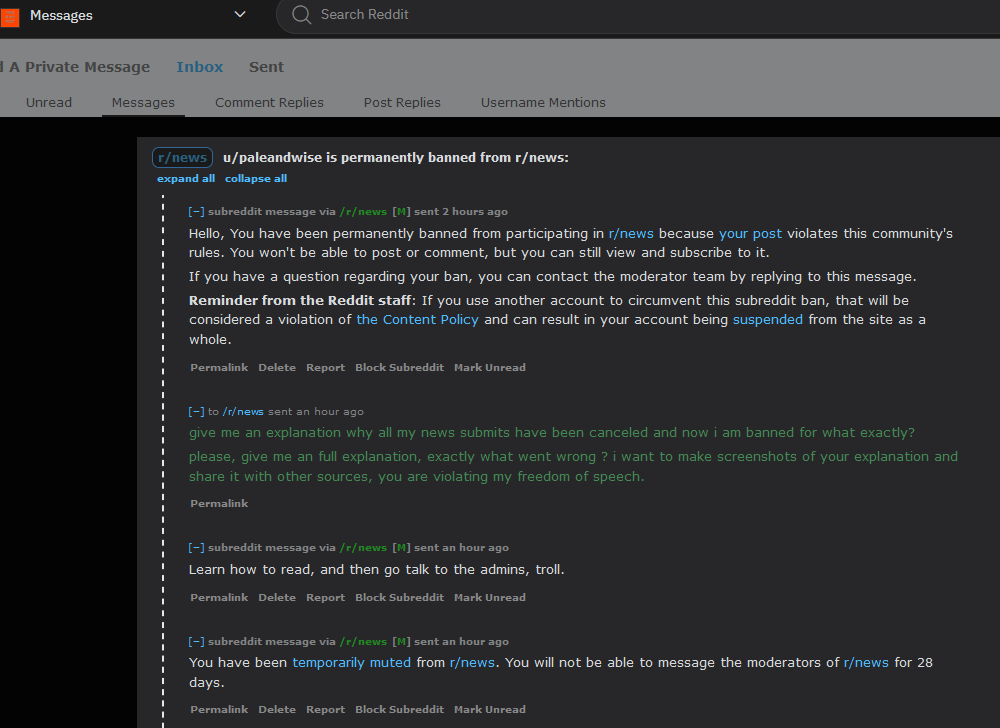Click Report under the ban message

(325, 367)
